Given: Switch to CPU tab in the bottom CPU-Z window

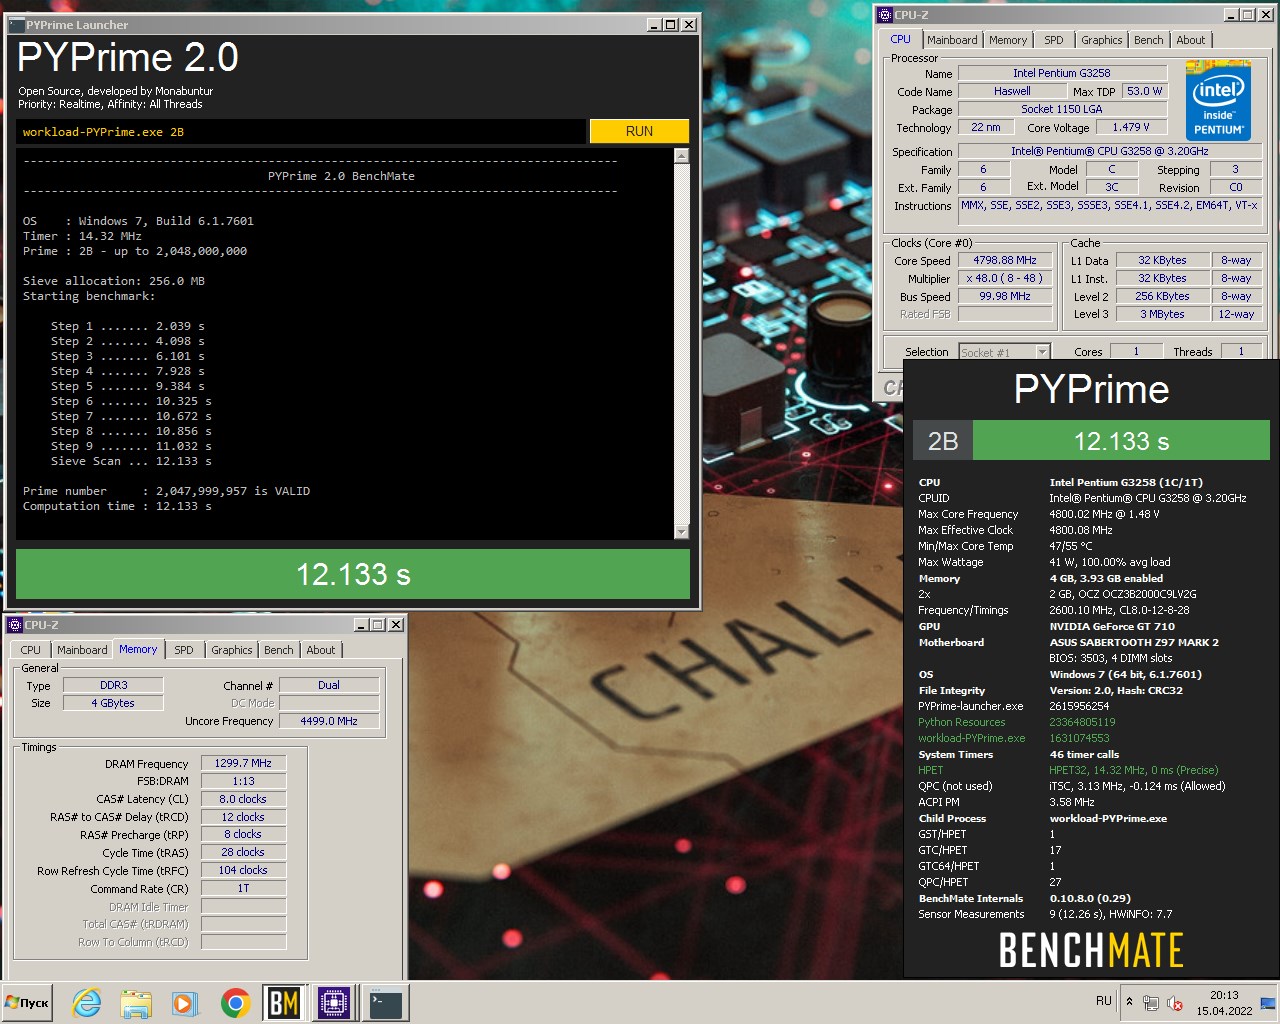Looking at the screenshot, I should (x=31, y=650).
